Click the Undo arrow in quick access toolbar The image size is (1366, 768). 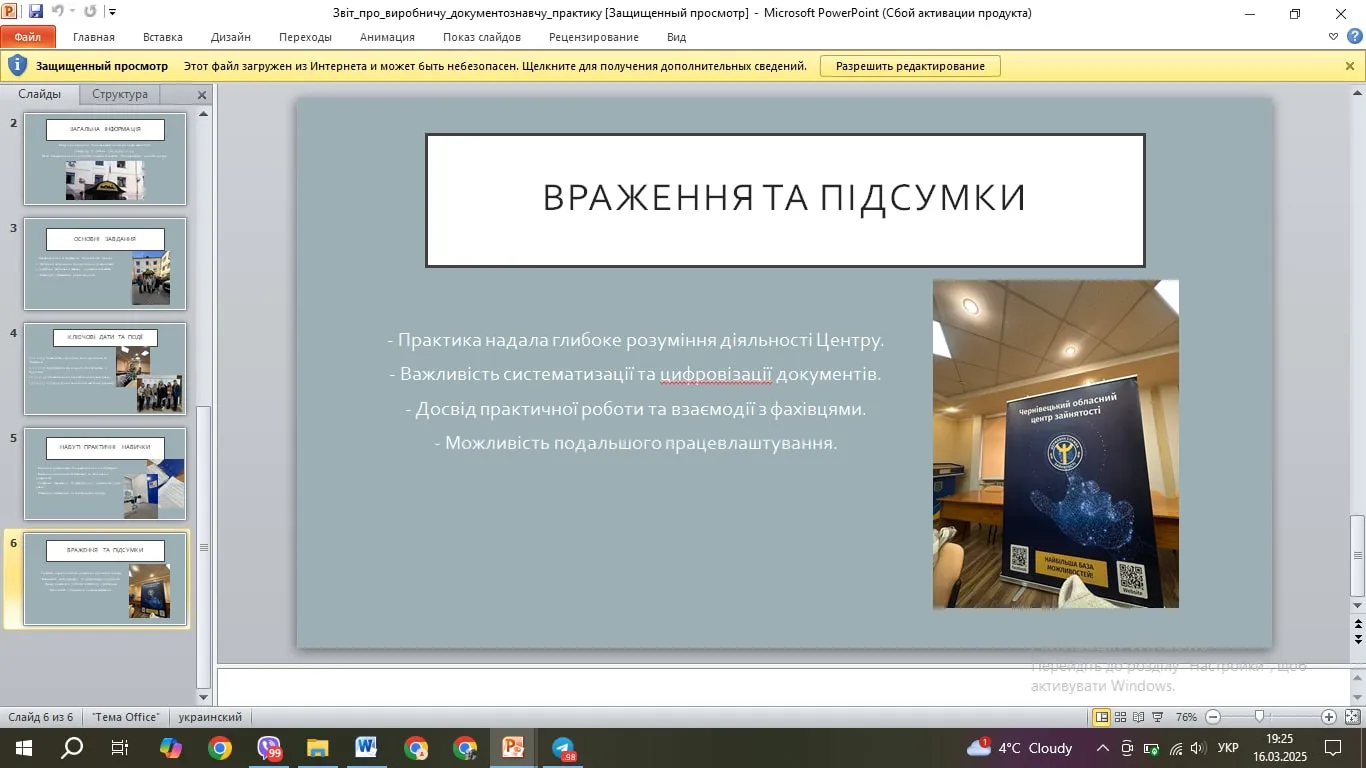[x=57, y=12]
